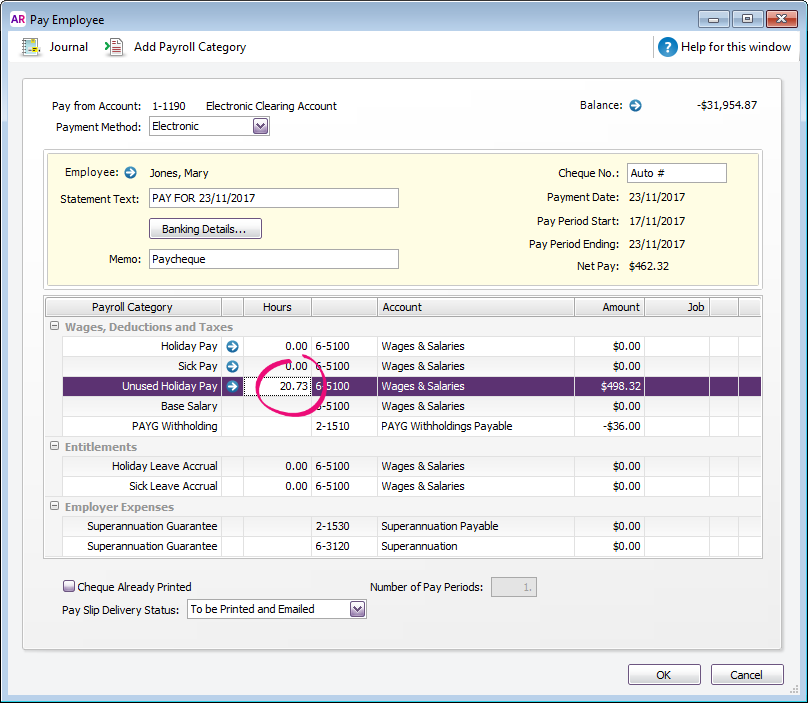Click the Cheque No. field
Image resolution: width=808 pixels, height=703 pixels.
(676, 173)
